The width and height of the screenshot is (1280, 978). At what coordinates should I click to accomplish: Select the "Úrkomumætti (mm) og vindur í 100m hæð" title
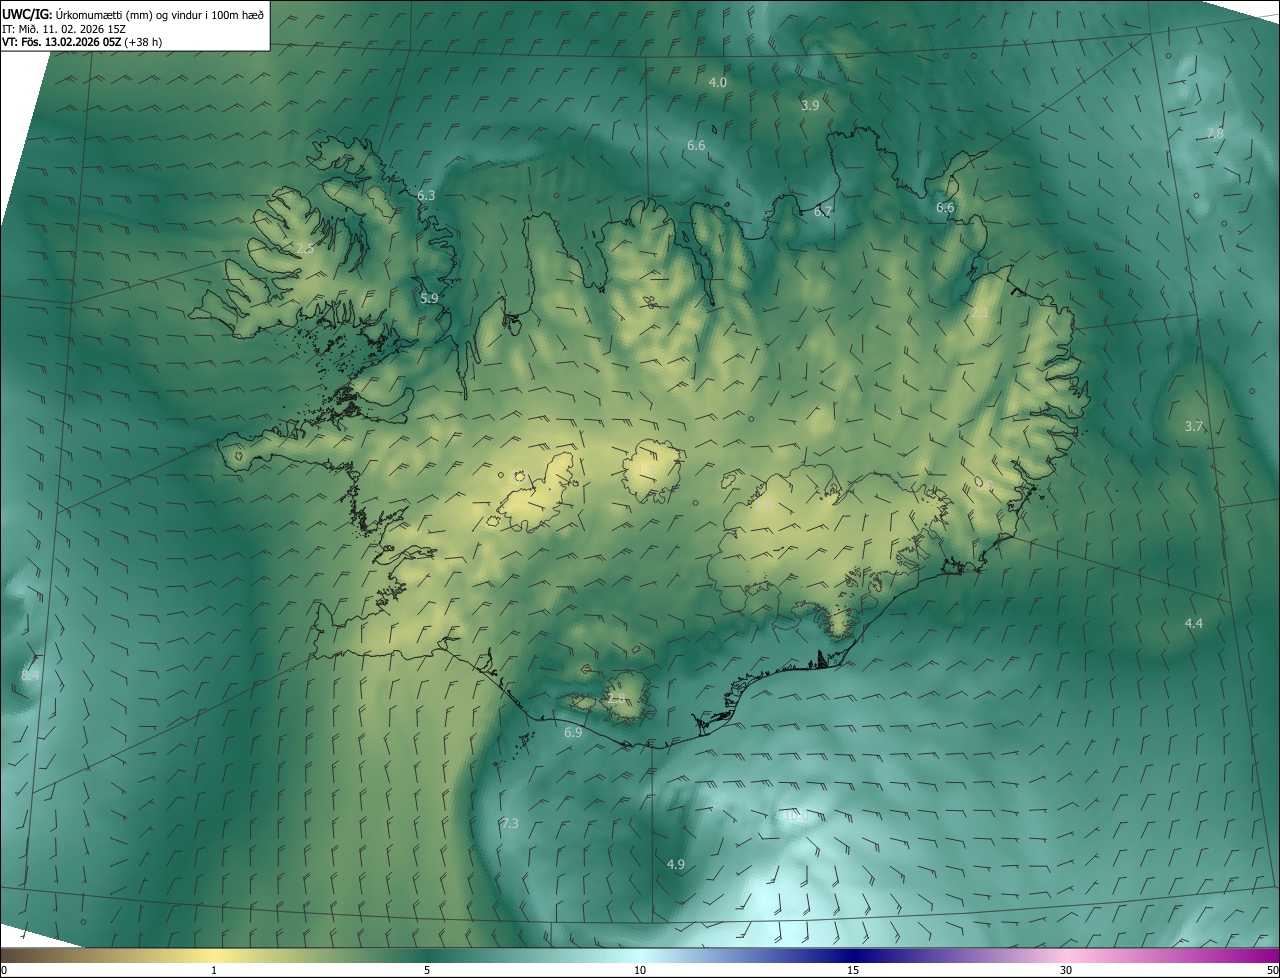pyautogui.click(x=160, y=15)
